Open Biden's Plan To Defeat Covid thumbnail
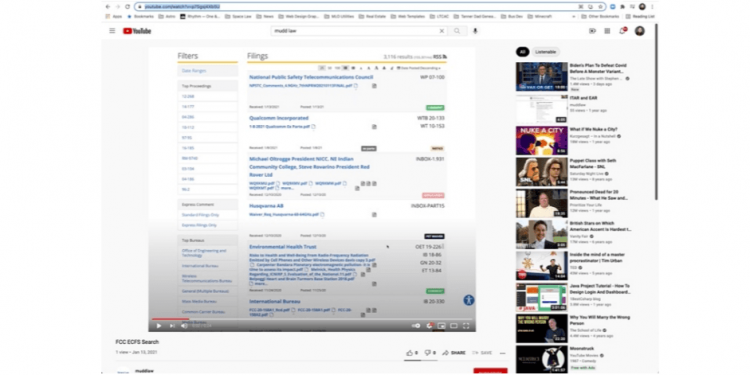Screen dimensions: 750x375 coord(541,77)
